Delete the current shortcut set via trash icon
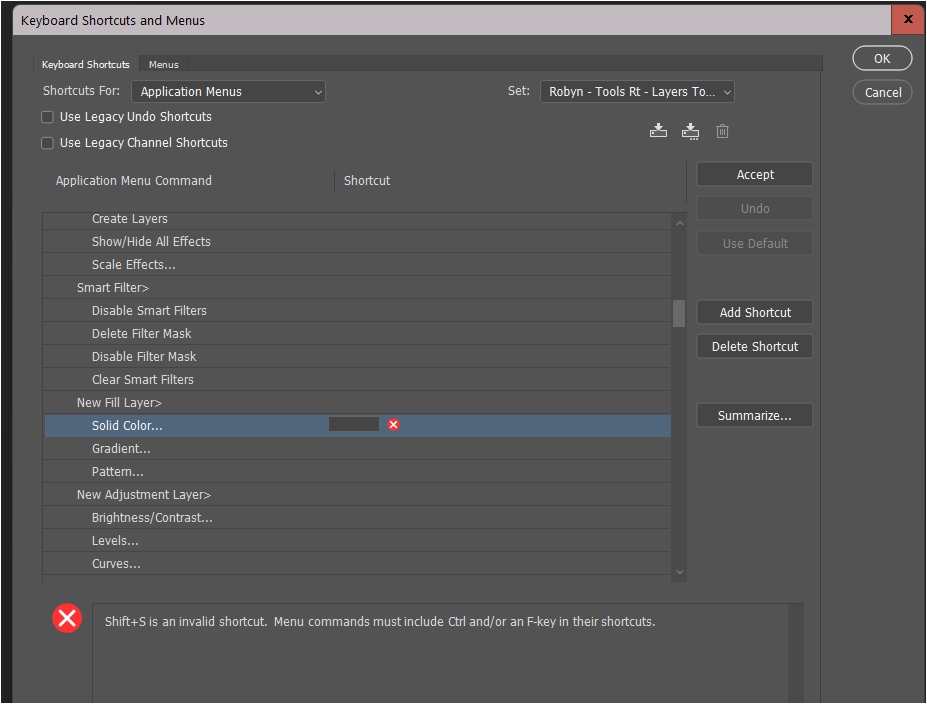The image size is (927, 704). 722,130
